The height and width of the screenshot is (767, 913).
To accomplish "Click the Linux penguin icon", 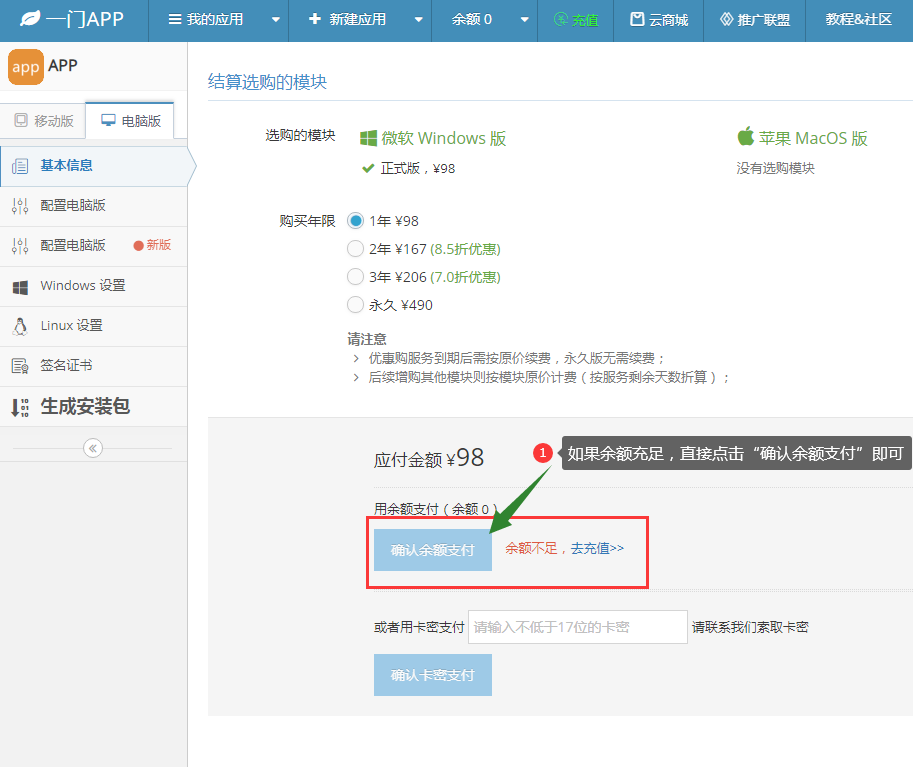I will point(20,327).
